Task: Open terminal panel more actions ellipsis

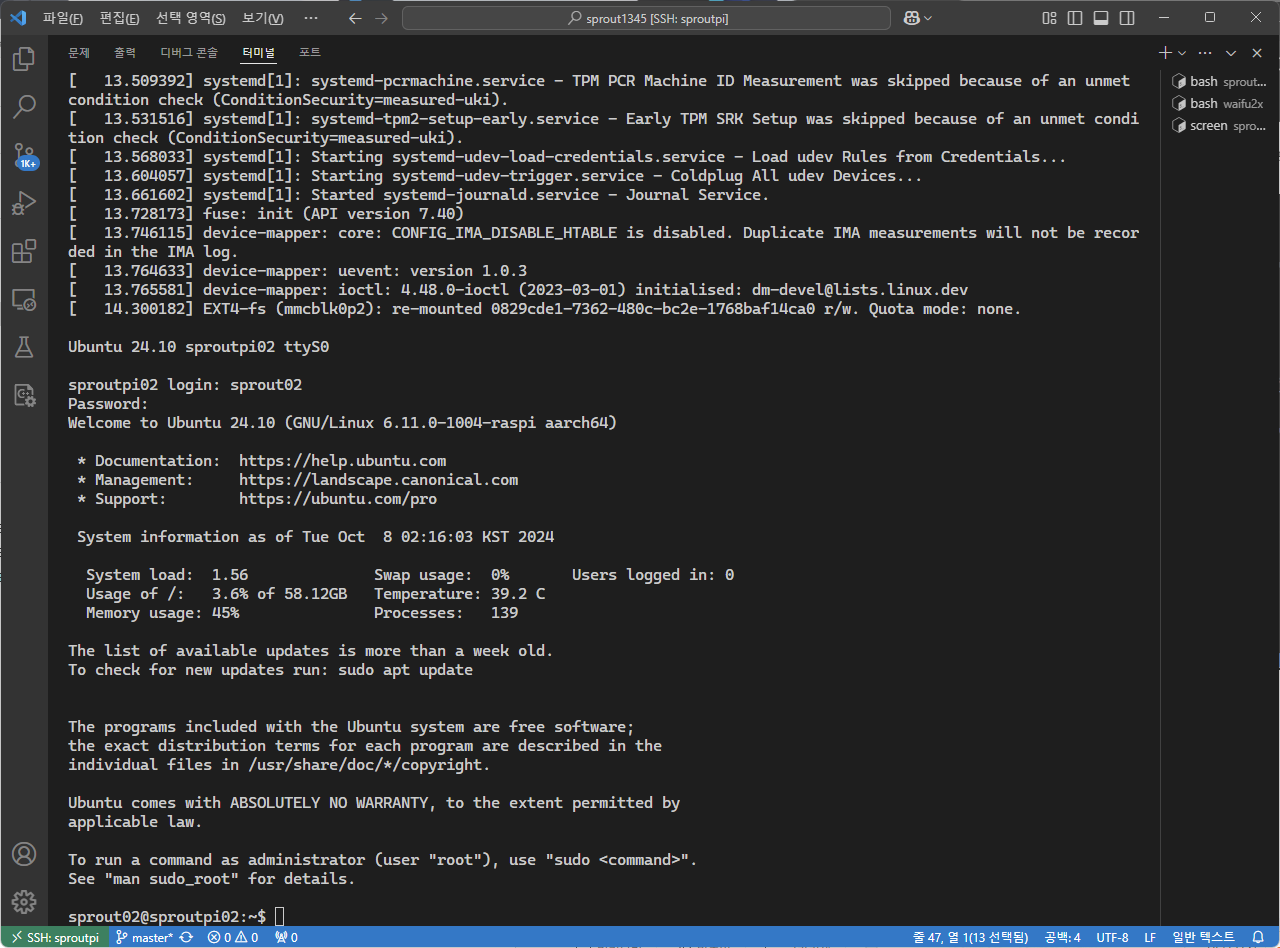Action: pyautogui.click(x=1205, y=52)
